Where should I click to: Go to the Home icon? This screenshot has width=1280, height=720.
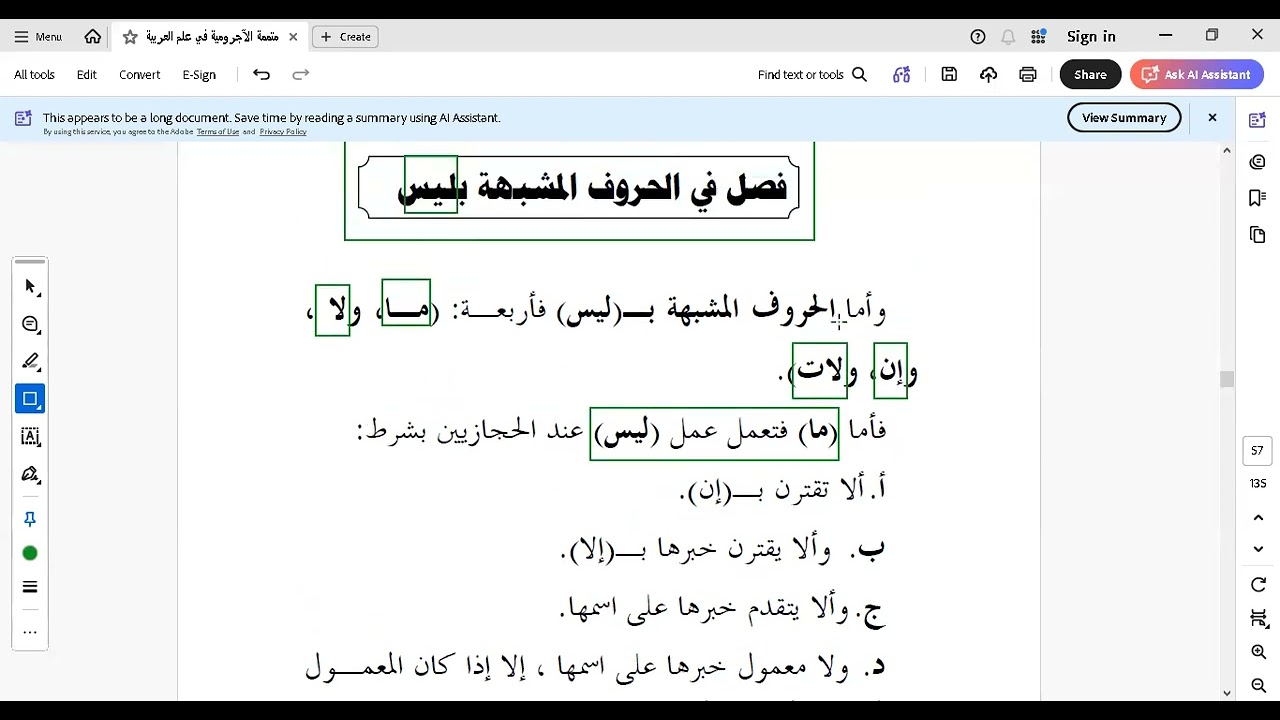pos(93,36)
